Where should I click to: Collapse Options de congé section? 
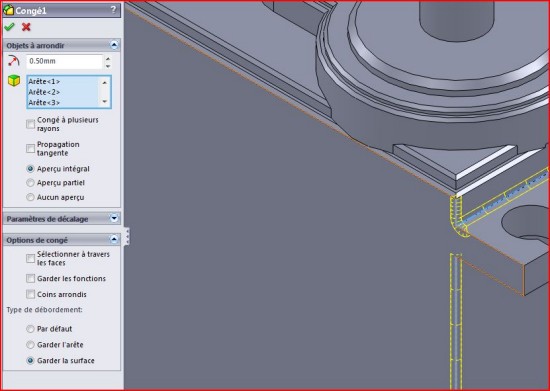(x=114, y=240)
